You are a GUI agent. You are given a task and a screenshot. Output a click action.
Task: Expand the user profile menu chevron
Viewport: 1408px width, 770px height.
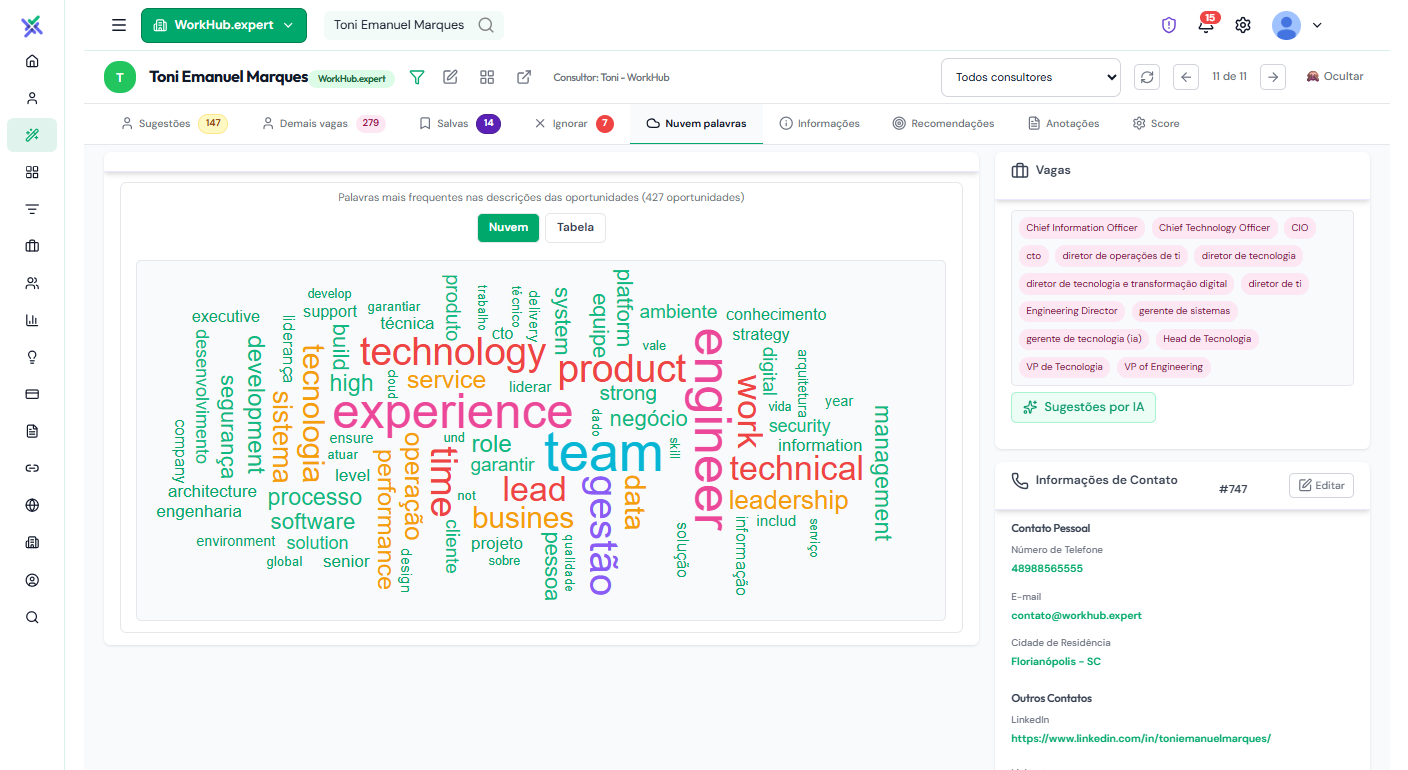[x=1317, y=25]
